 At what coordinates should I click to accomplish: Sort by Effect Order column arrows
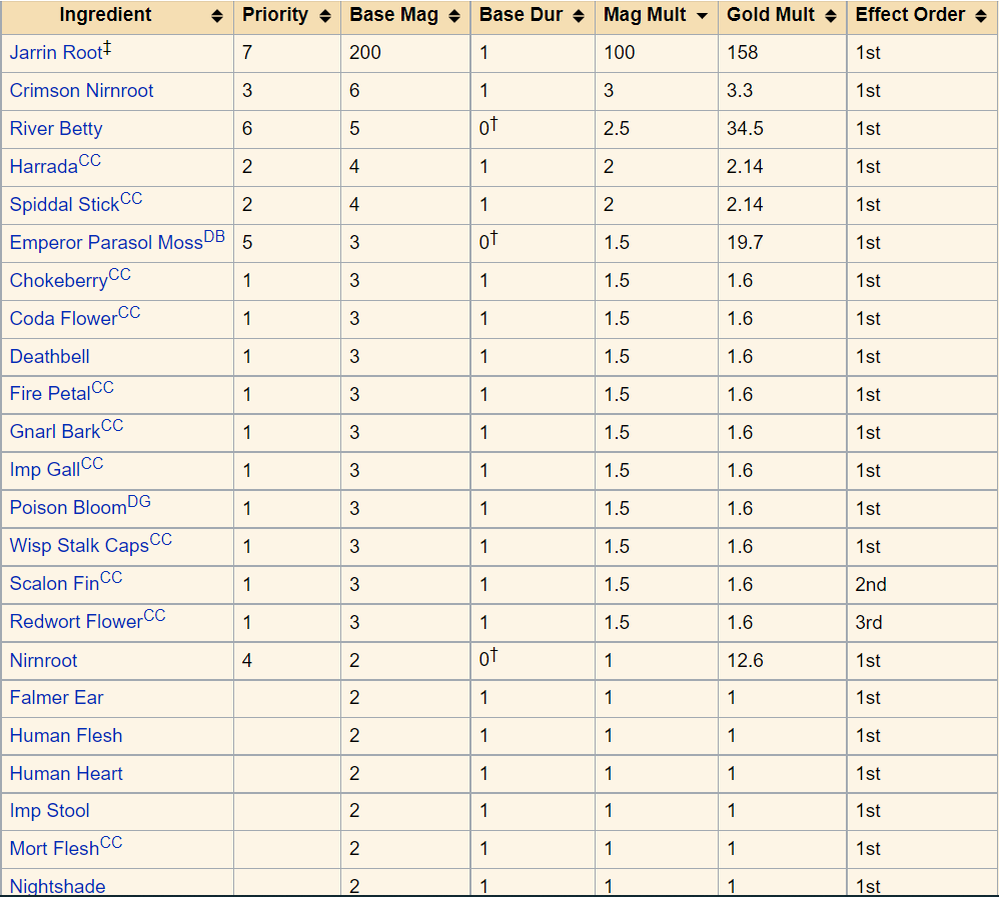click(981, 16)
